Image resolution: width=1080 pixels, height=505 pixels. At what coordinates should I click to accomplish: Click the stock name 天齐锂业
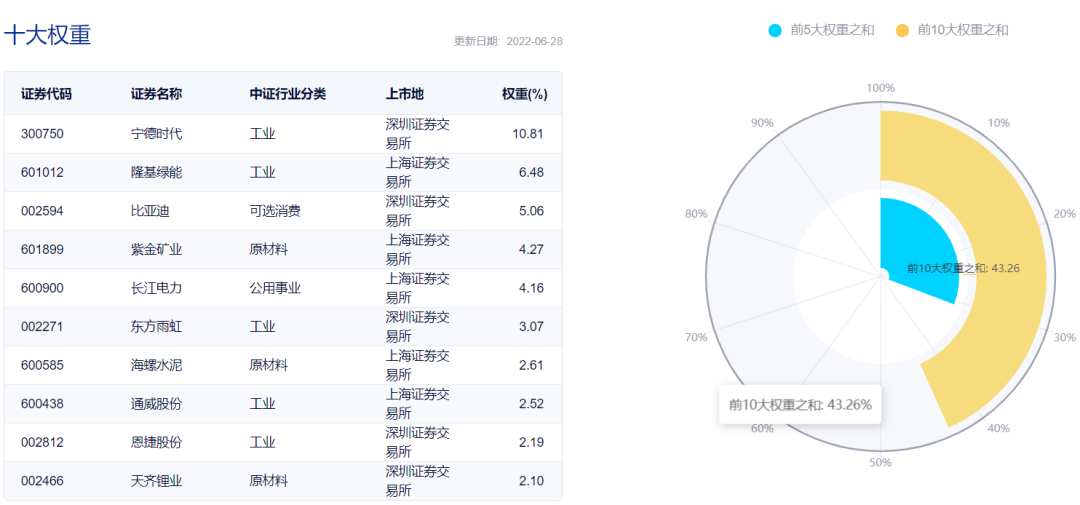point(156,481)
